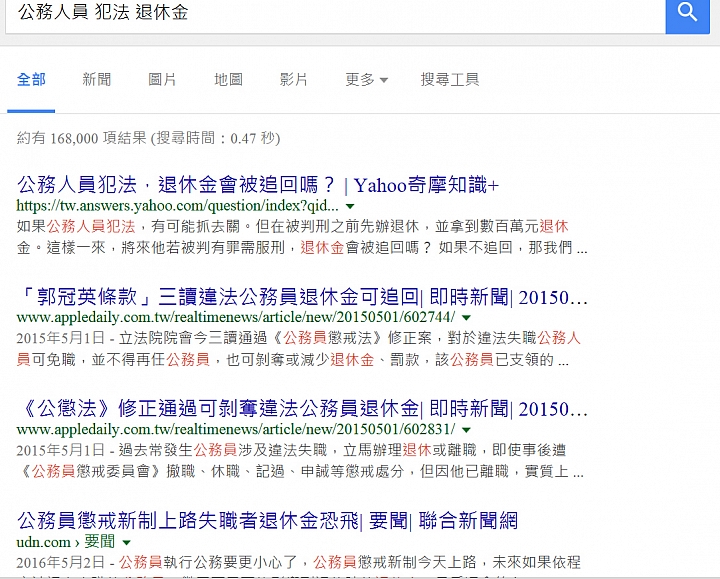Image resolution: width=720 pixels, height=579 pixels.
Task: Open 《公懲法》修正通過 news result
Action: 302,409
